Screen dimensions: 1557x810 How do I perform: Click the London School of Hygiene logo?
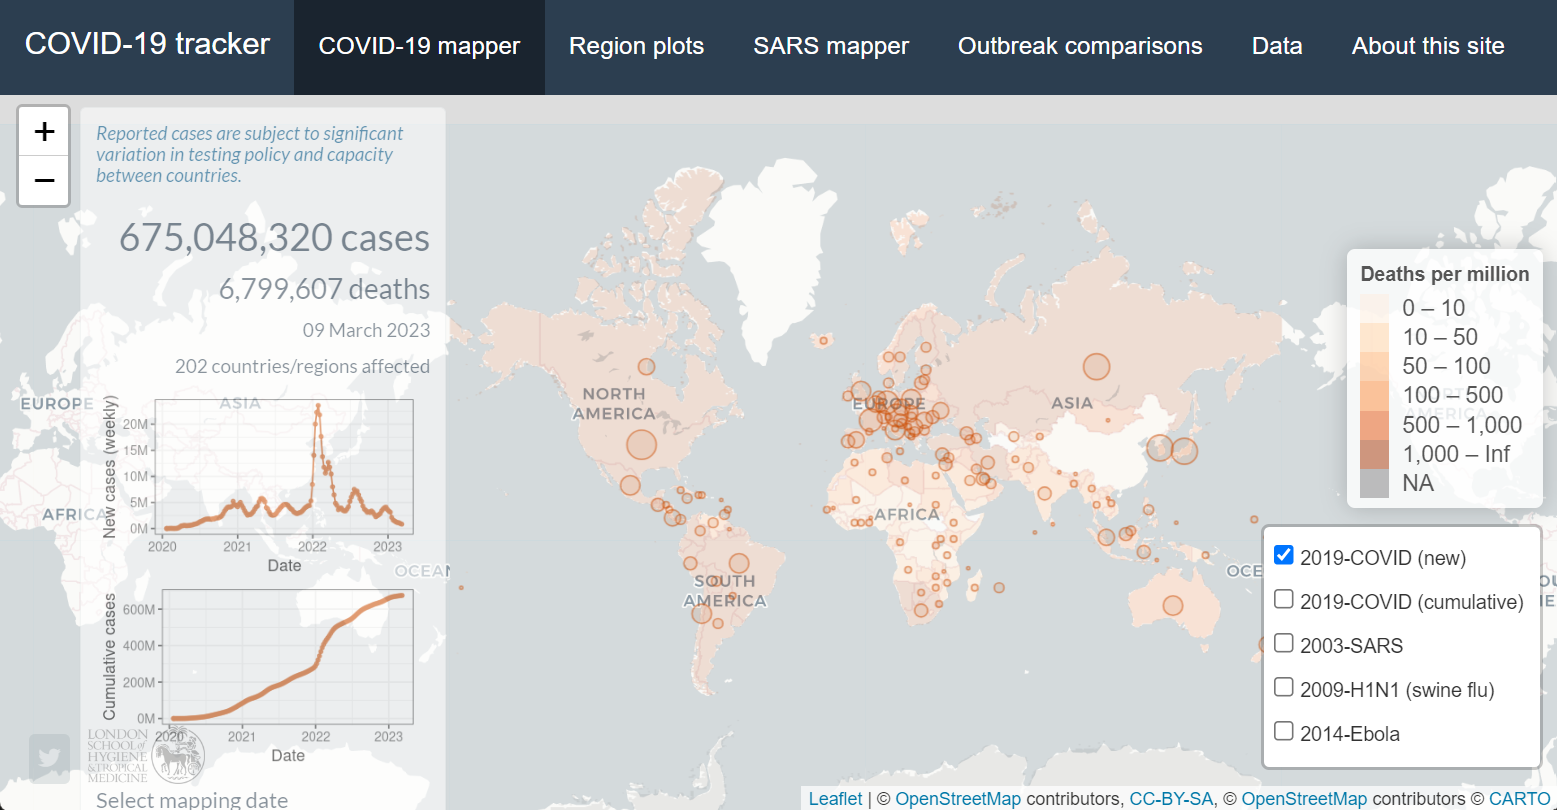(146, 756)
